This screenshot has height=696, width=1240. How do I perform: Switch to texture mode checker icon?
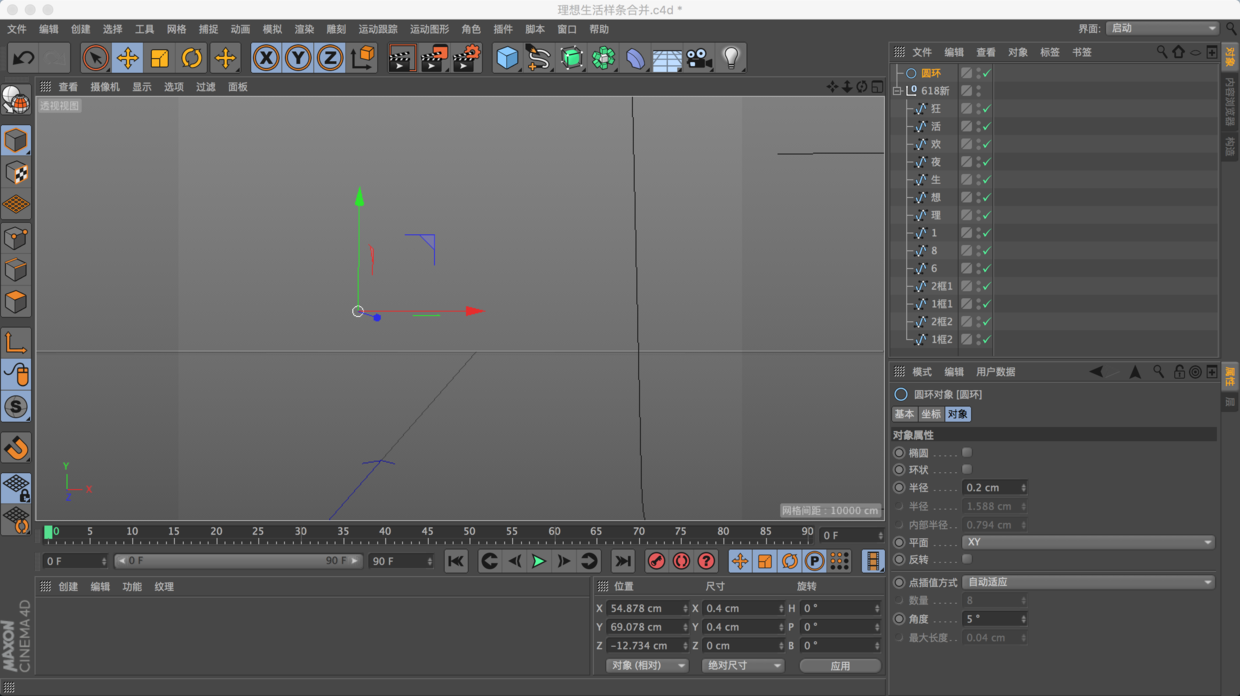tap(16, 173)
